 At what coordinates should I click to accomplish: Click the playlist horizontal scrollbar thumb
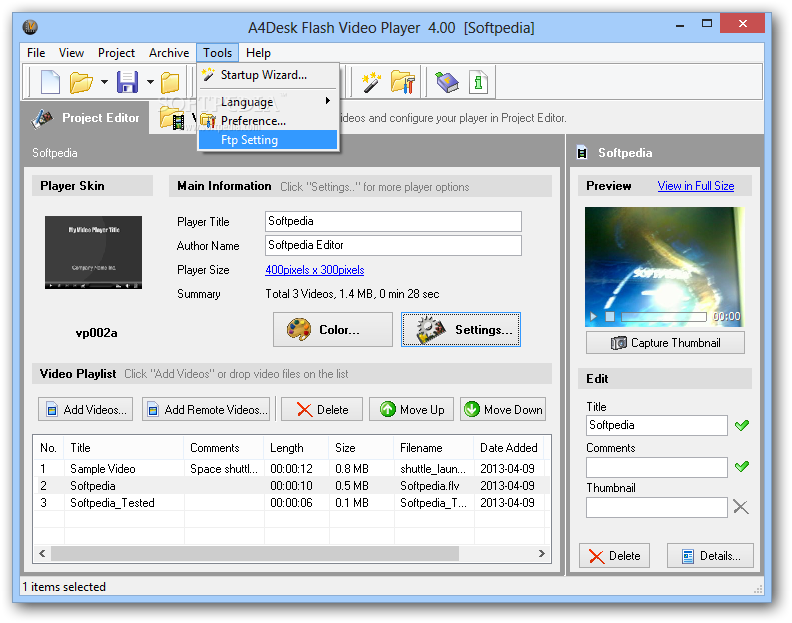coord(255,554)
